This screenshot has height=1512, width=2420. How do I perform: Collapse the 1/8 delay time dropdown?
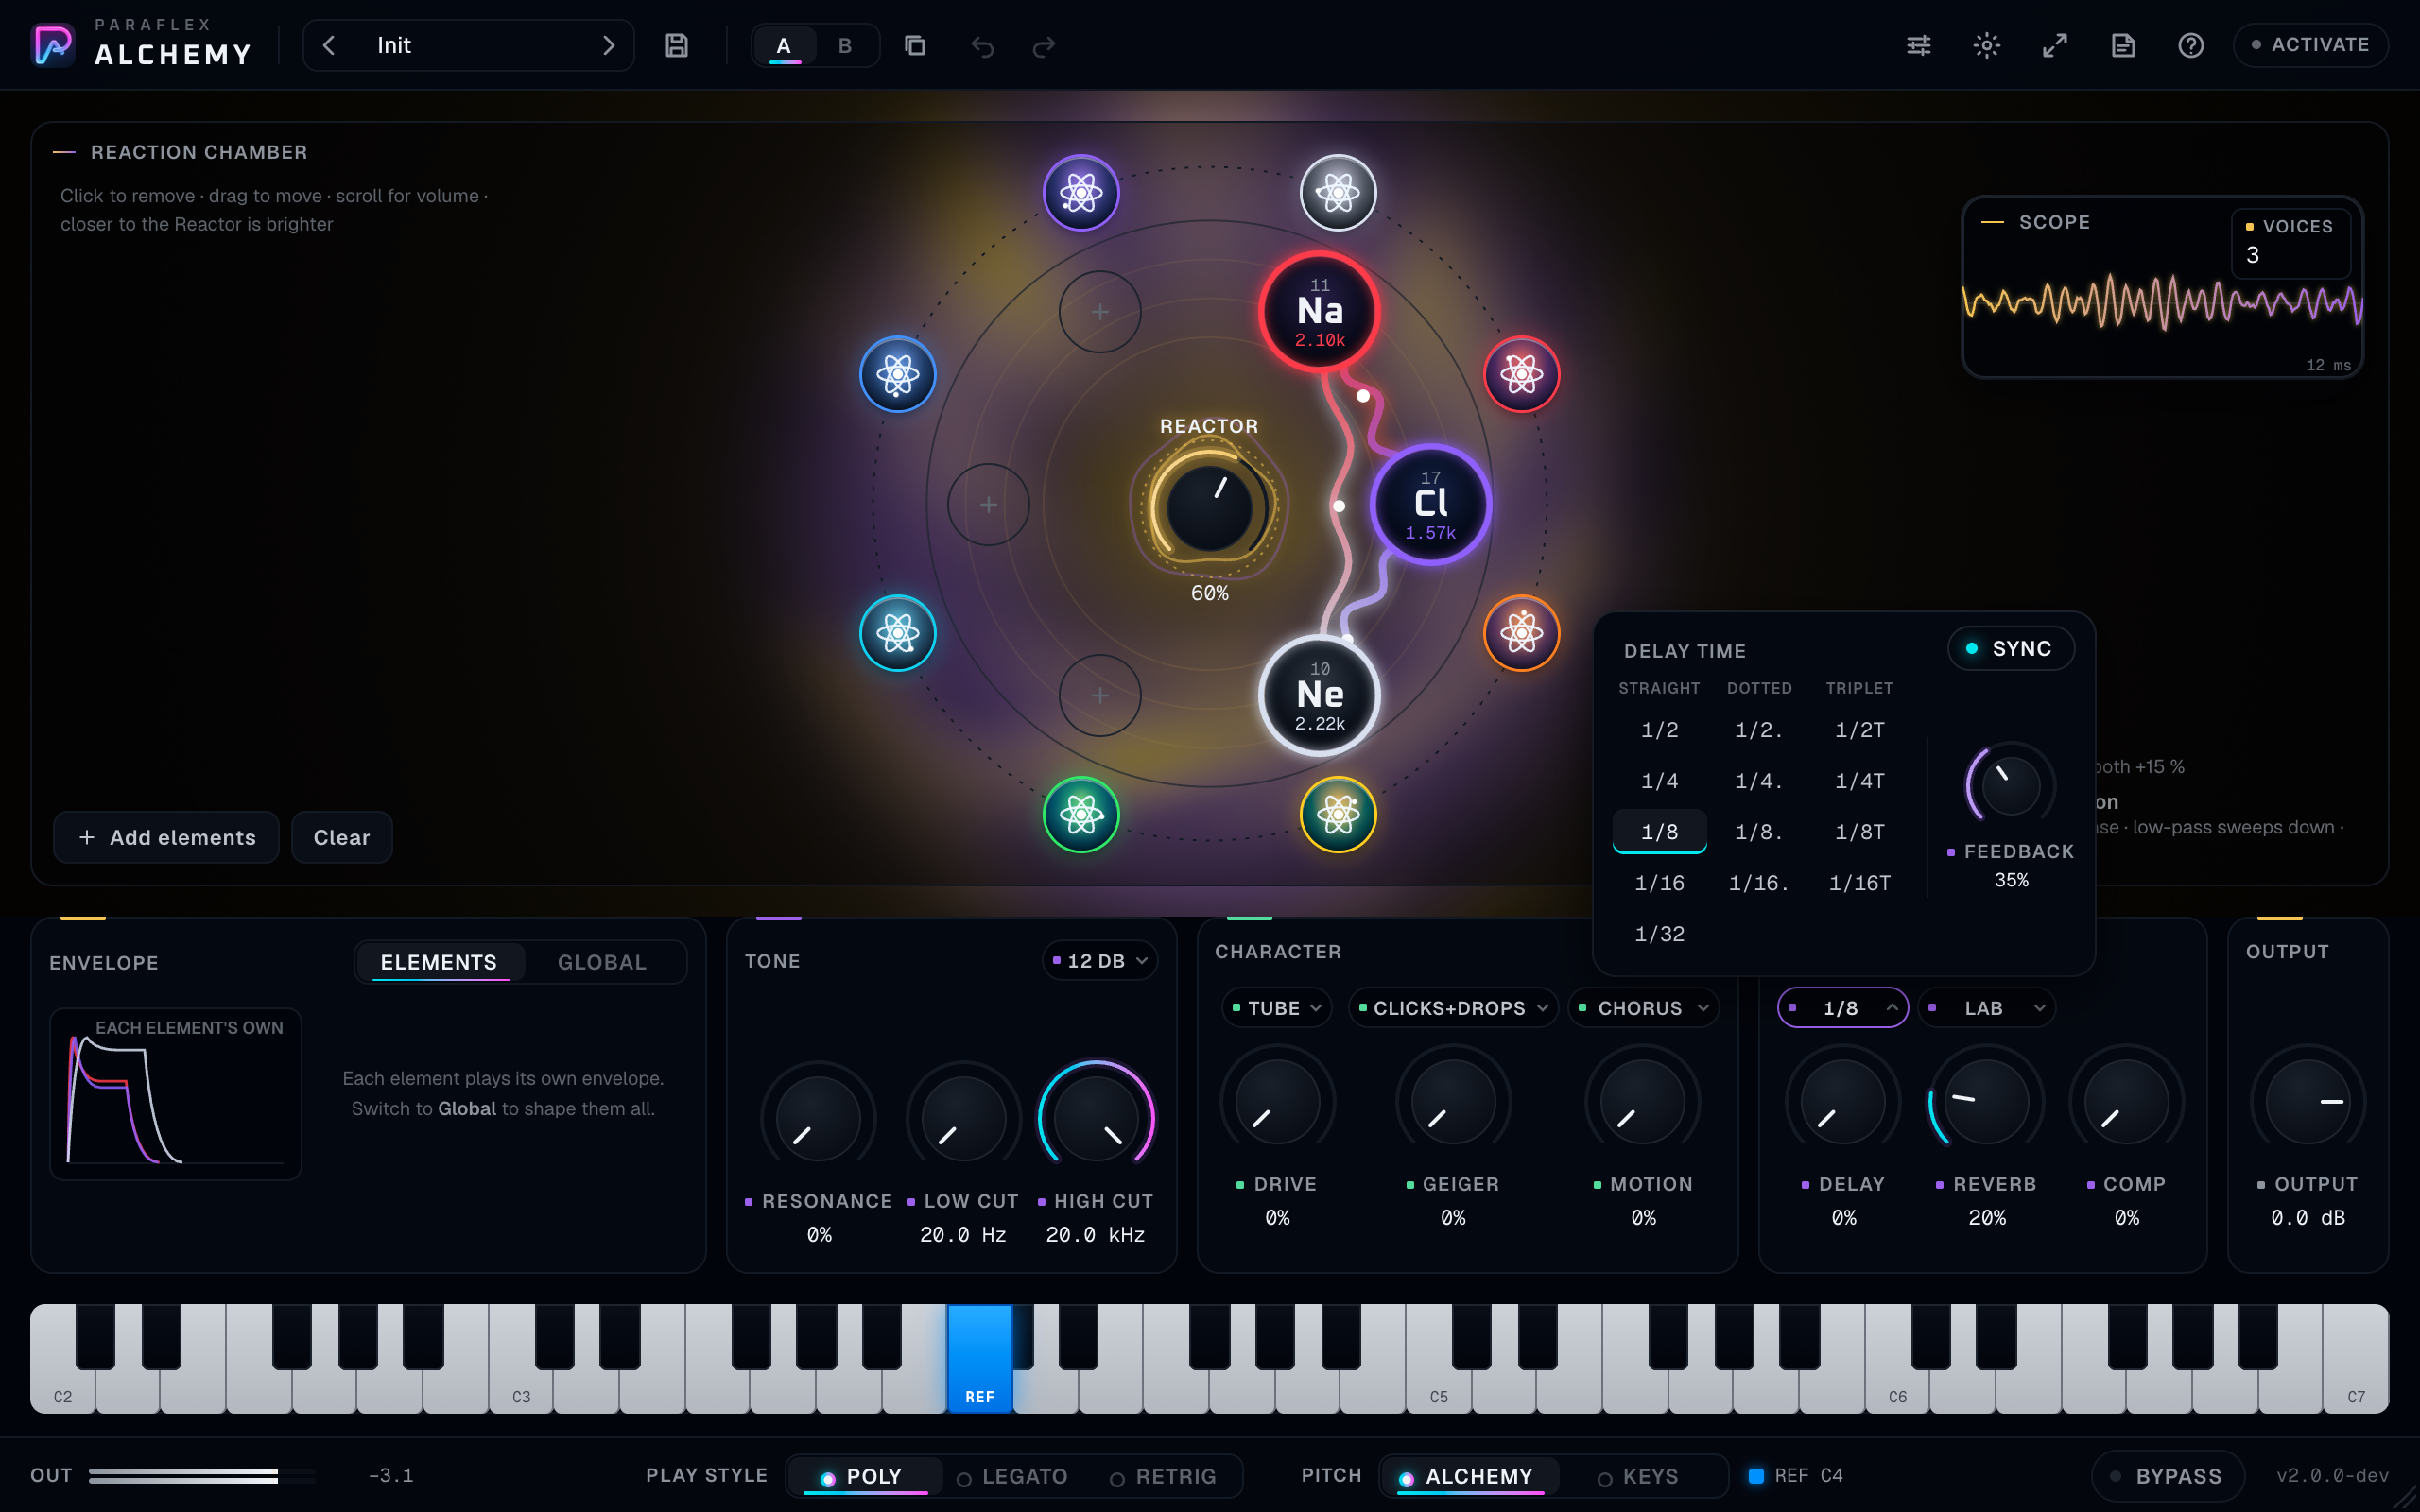pos(1843,1007)
